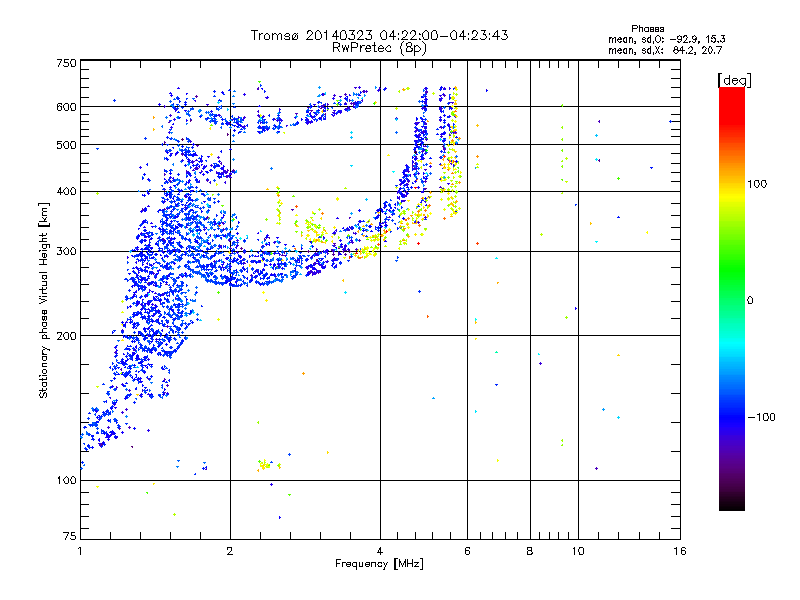Click the frequency axis tick "8"
800x600 pixels.
click(530, 551)
